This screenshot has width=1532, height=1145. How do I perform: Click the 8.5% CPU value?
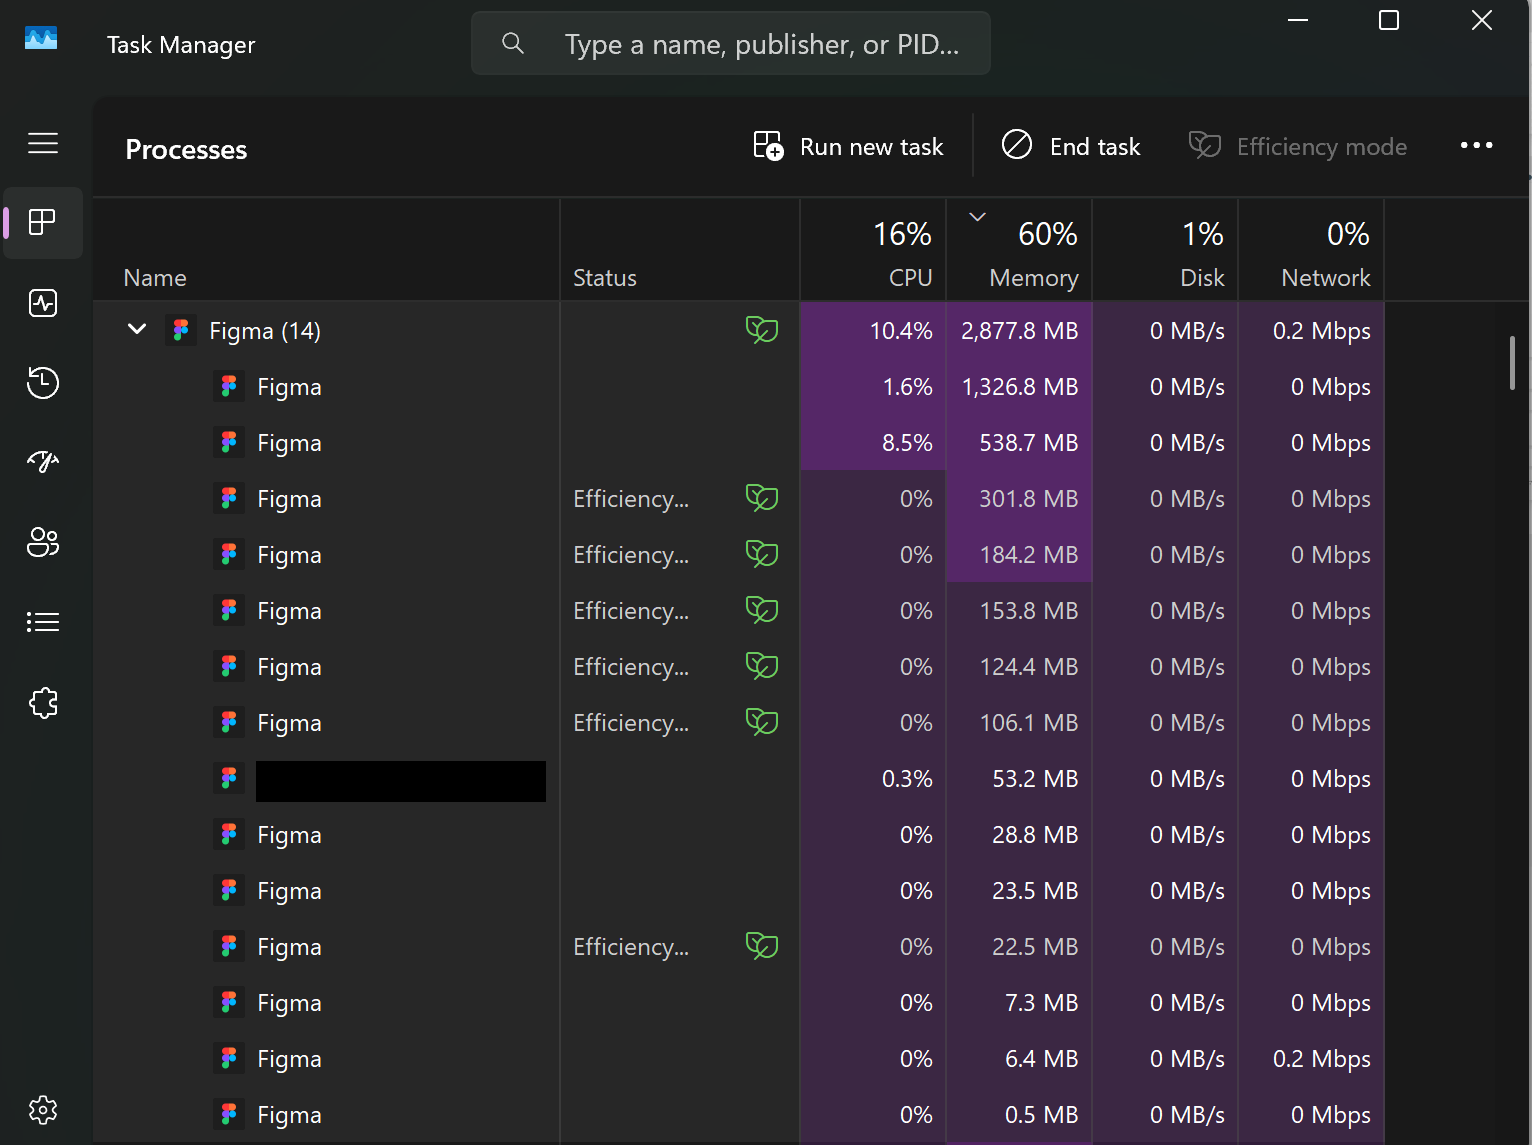907,442
